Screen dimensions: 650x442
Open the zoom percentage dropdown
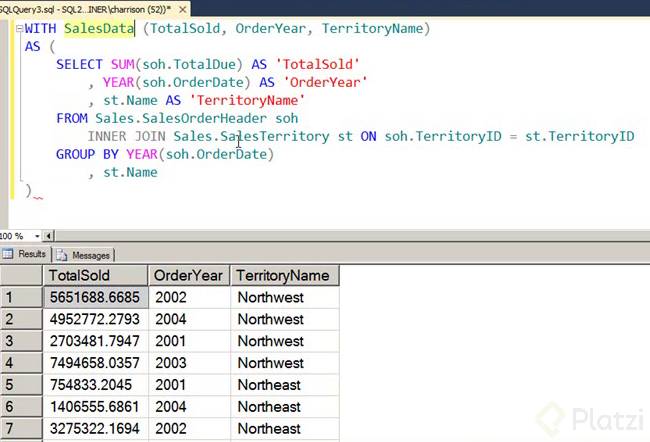[35, 236]
